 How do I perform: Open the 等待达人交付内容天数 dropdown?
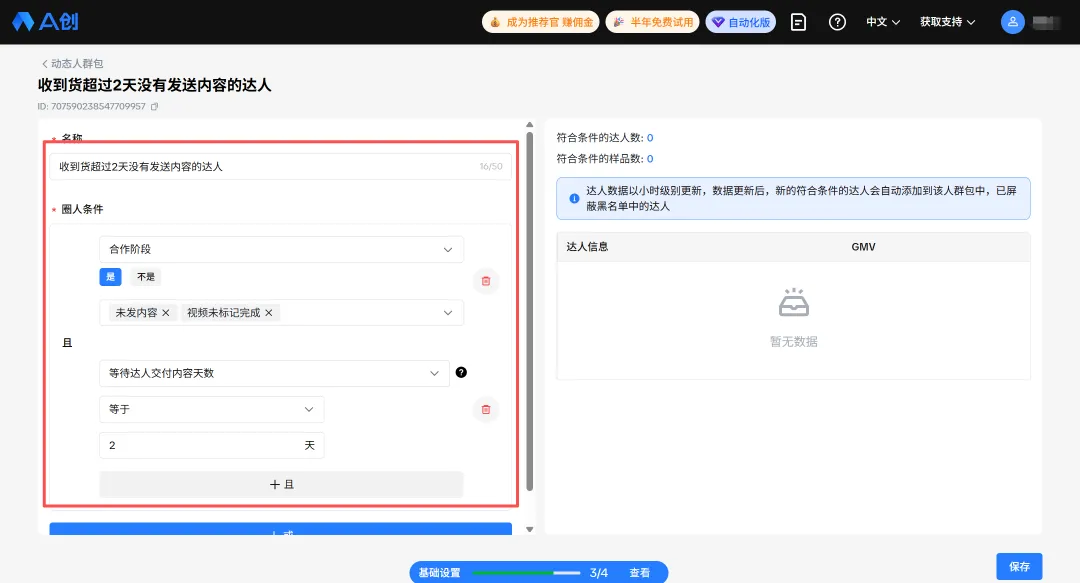274,373
